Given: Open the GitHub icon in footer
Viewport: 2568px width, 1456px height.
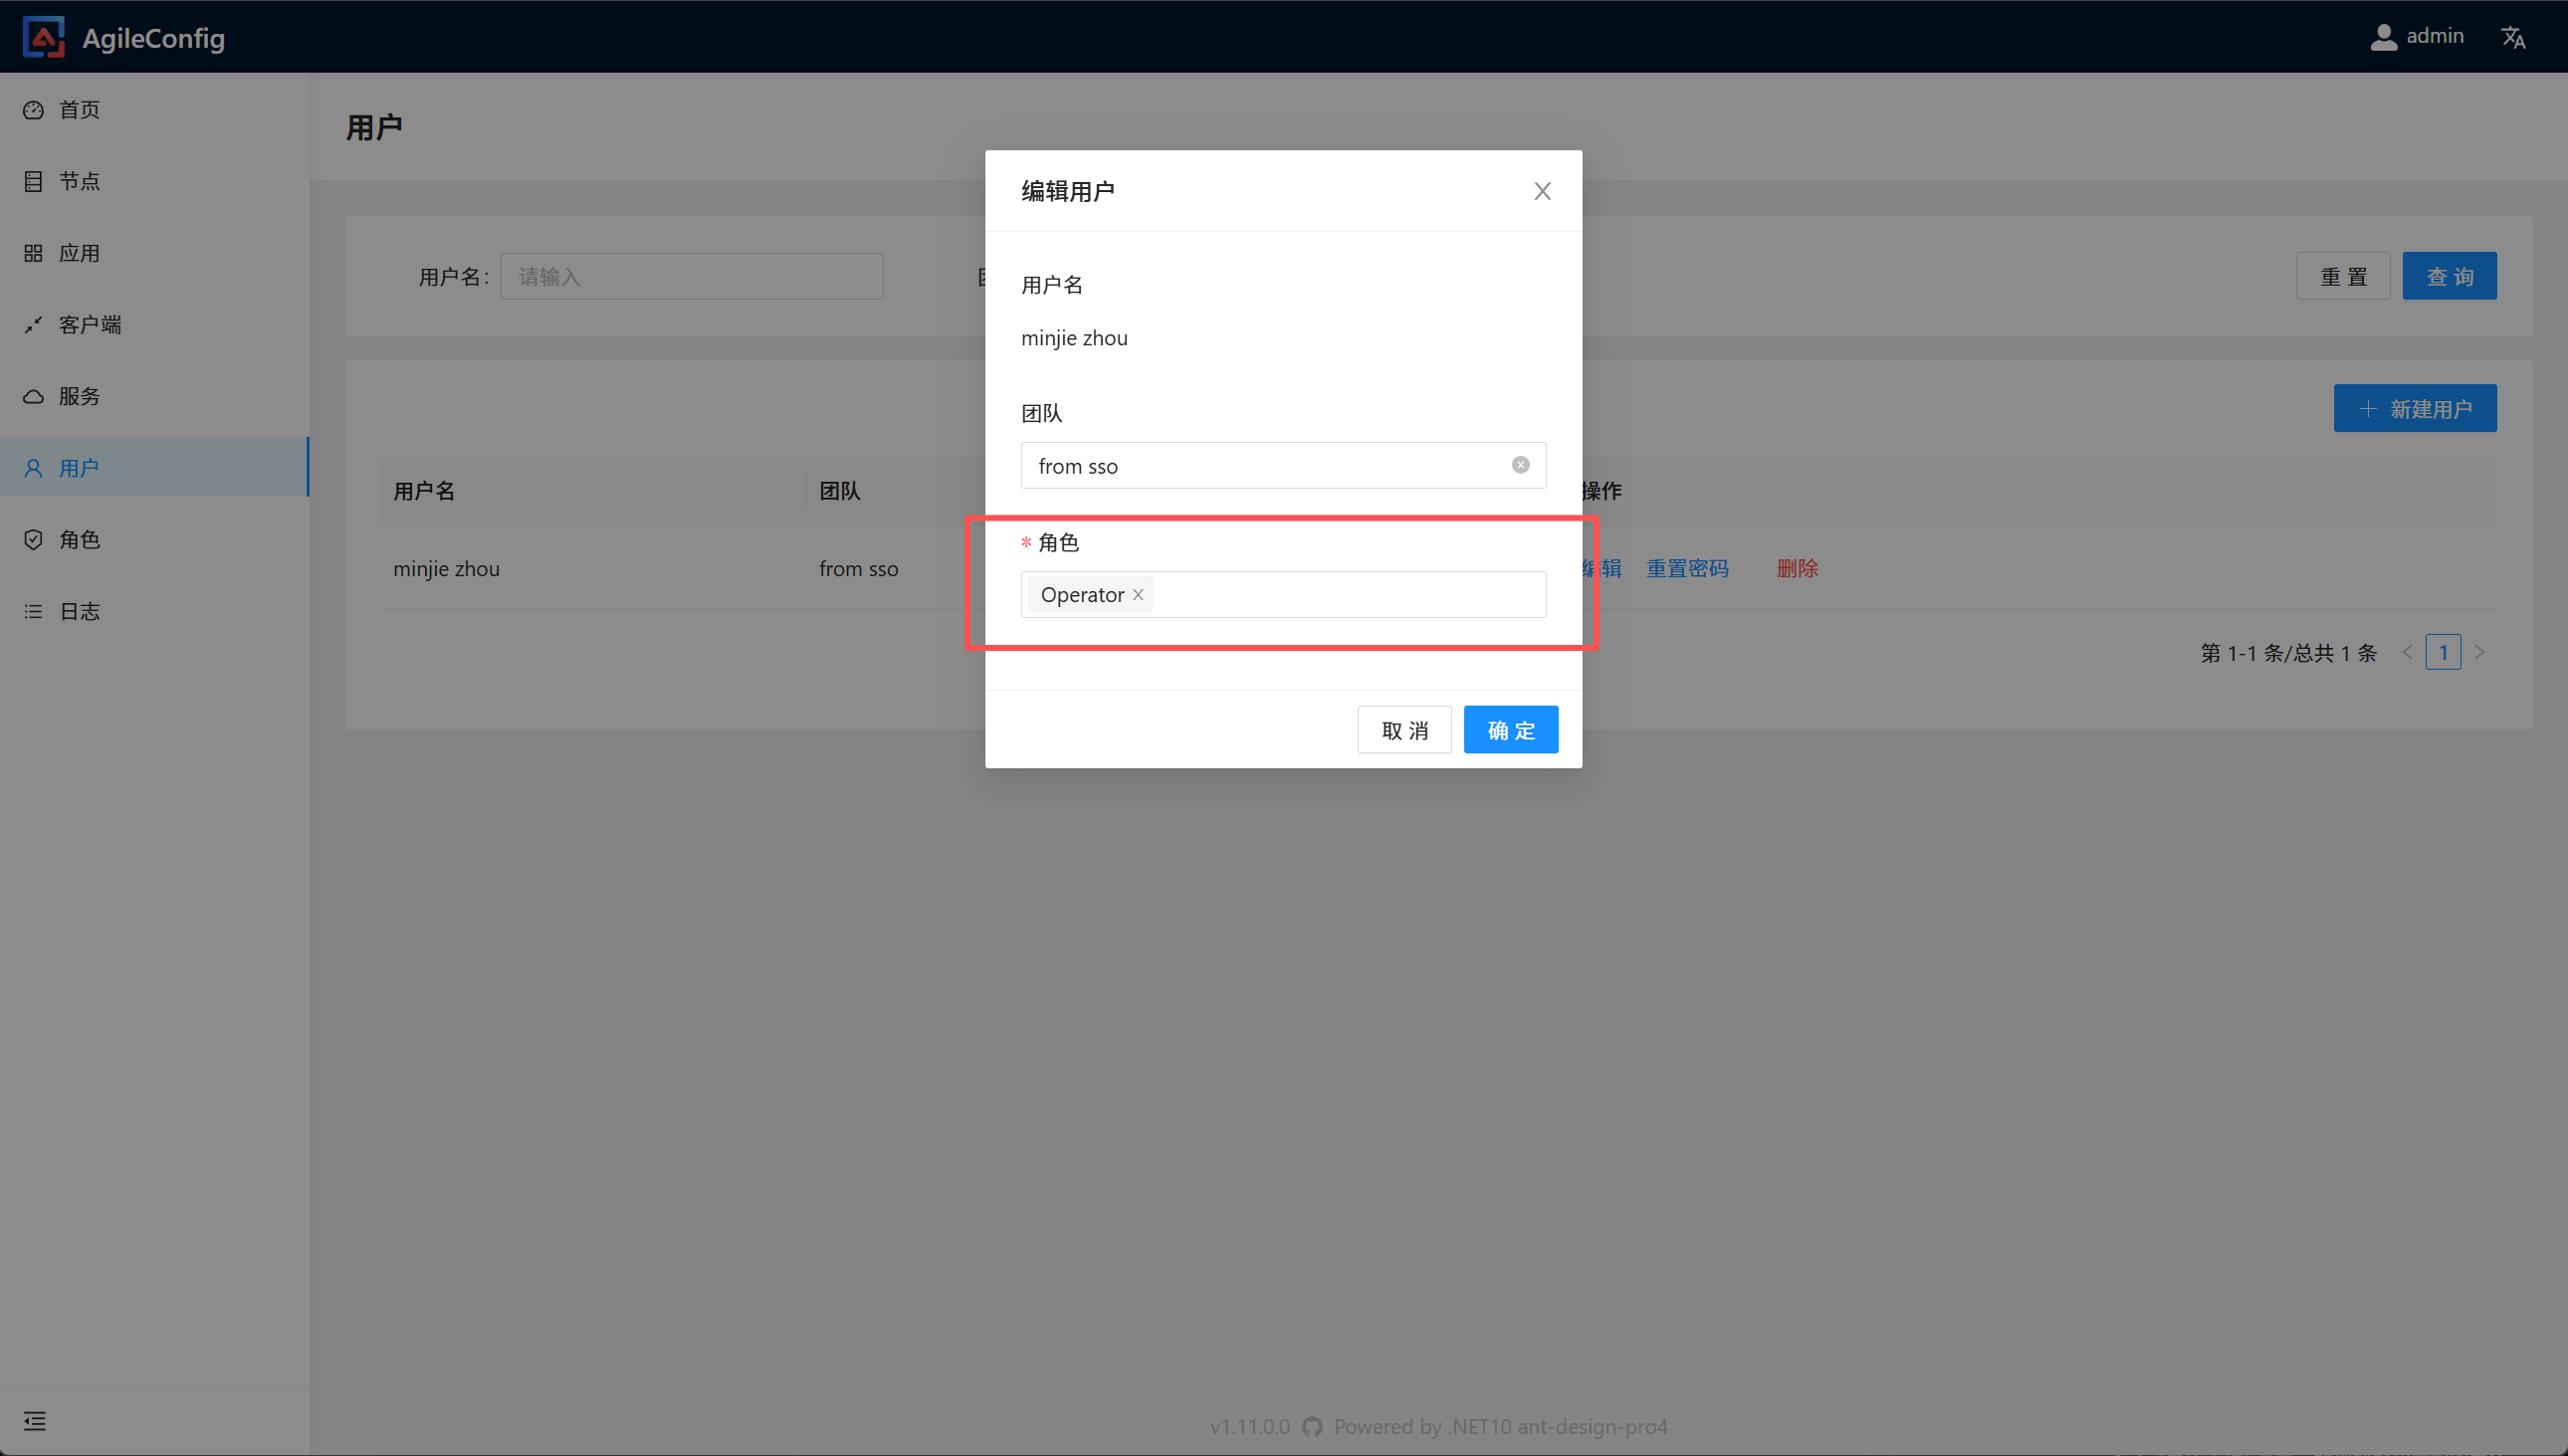Looking at the screenshot, I should [1312, 1427].
